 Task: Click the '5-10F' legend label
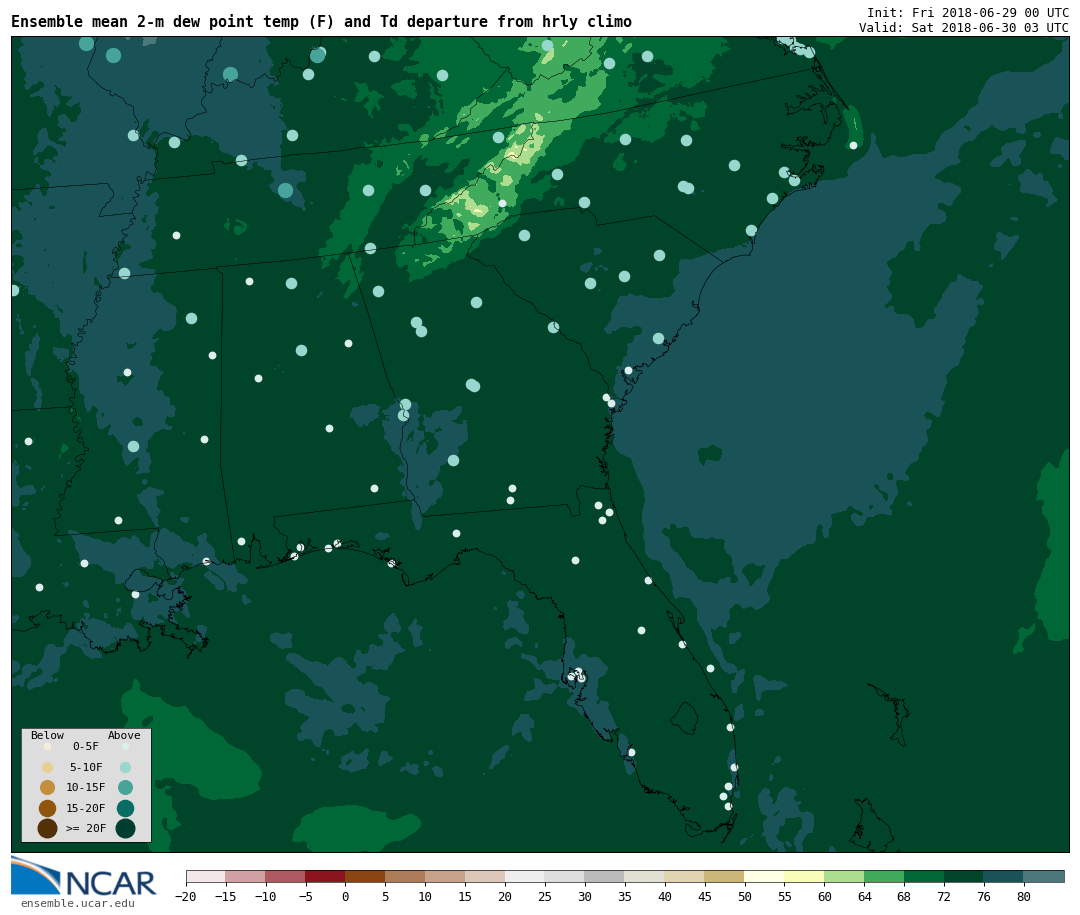click(x=86, y=767)
